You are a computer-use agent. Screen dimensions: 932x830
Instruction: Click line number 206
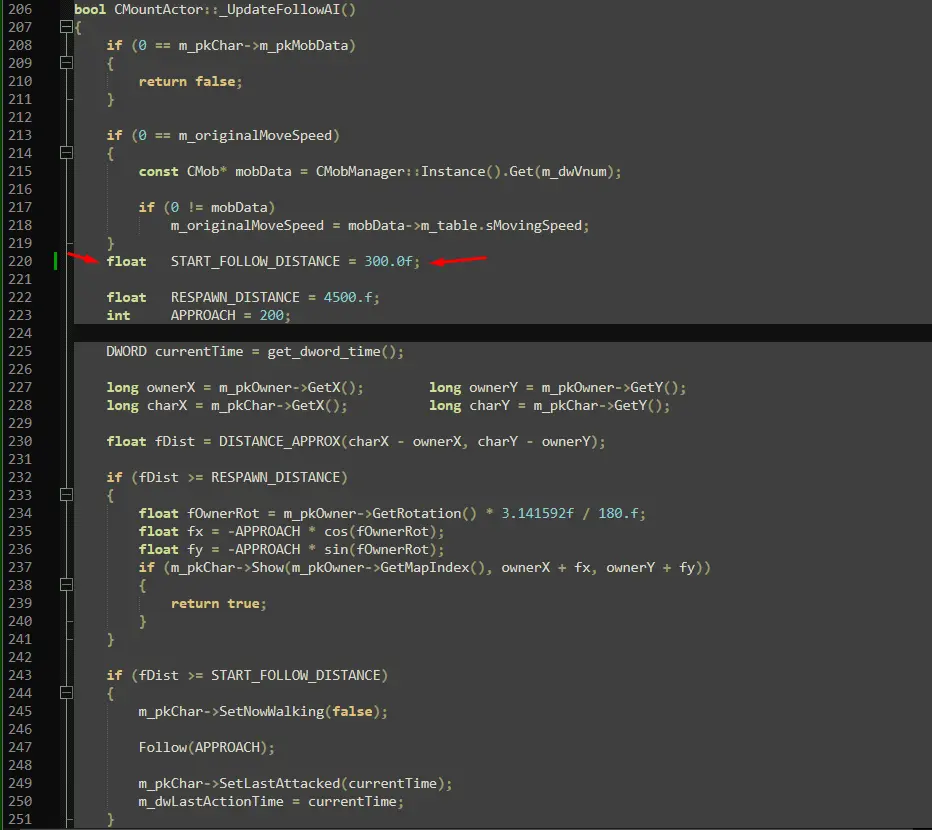click(x=20, y=9)
